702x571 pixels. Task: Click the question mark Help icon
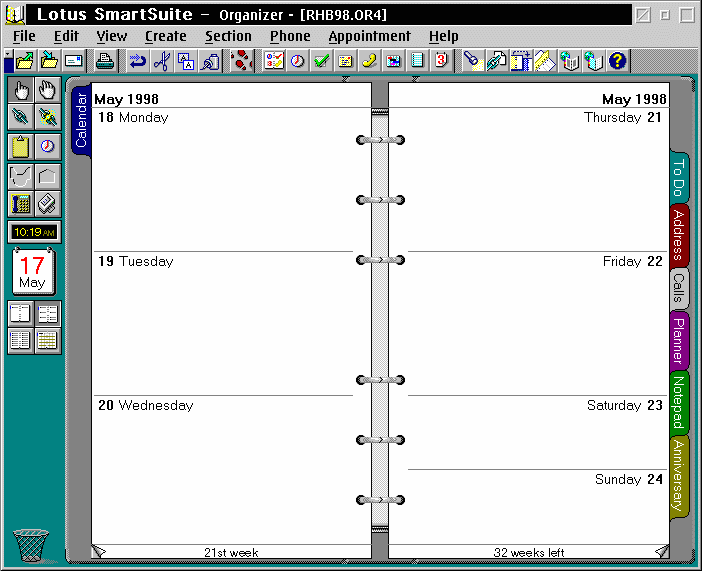[x=617, y=61]
